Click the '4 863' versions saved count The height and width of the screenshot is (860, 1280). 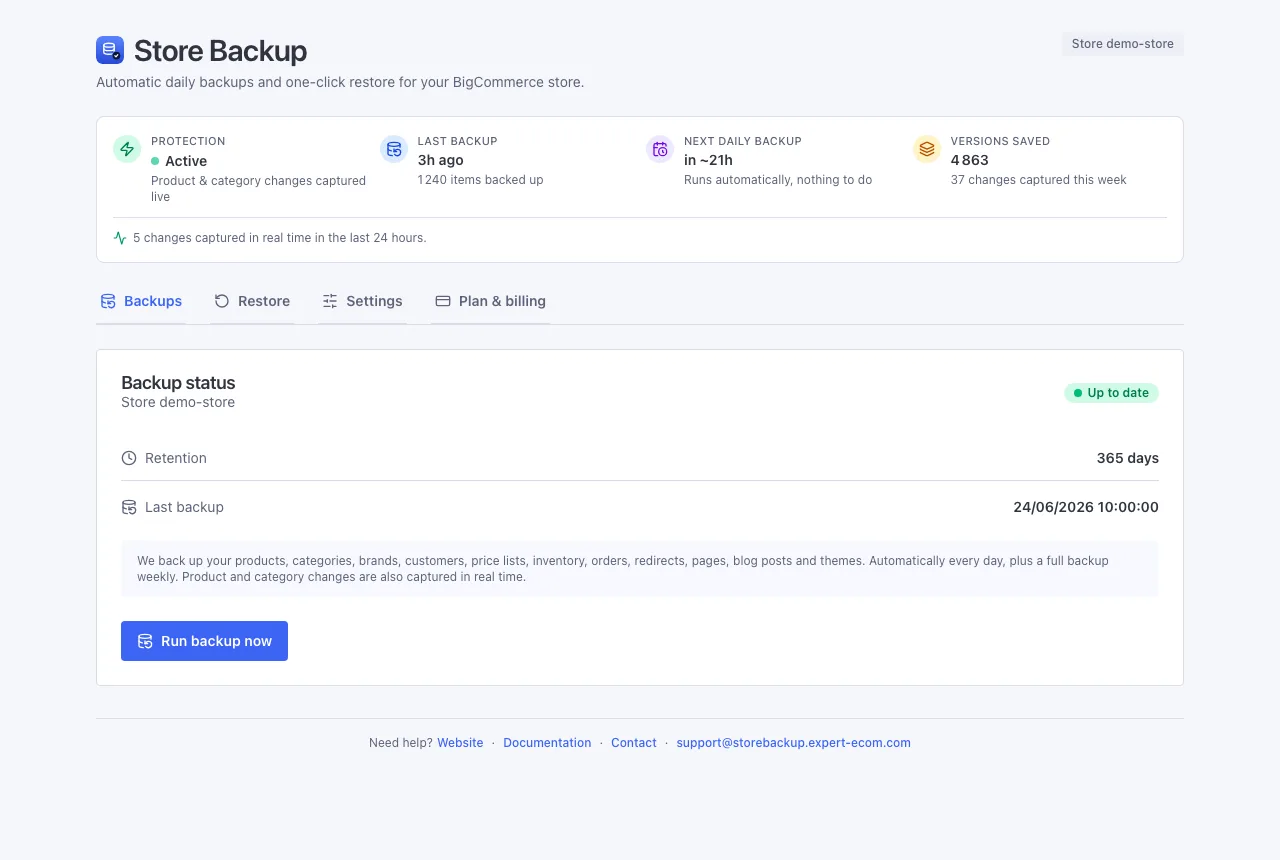(x=970, y=160)
